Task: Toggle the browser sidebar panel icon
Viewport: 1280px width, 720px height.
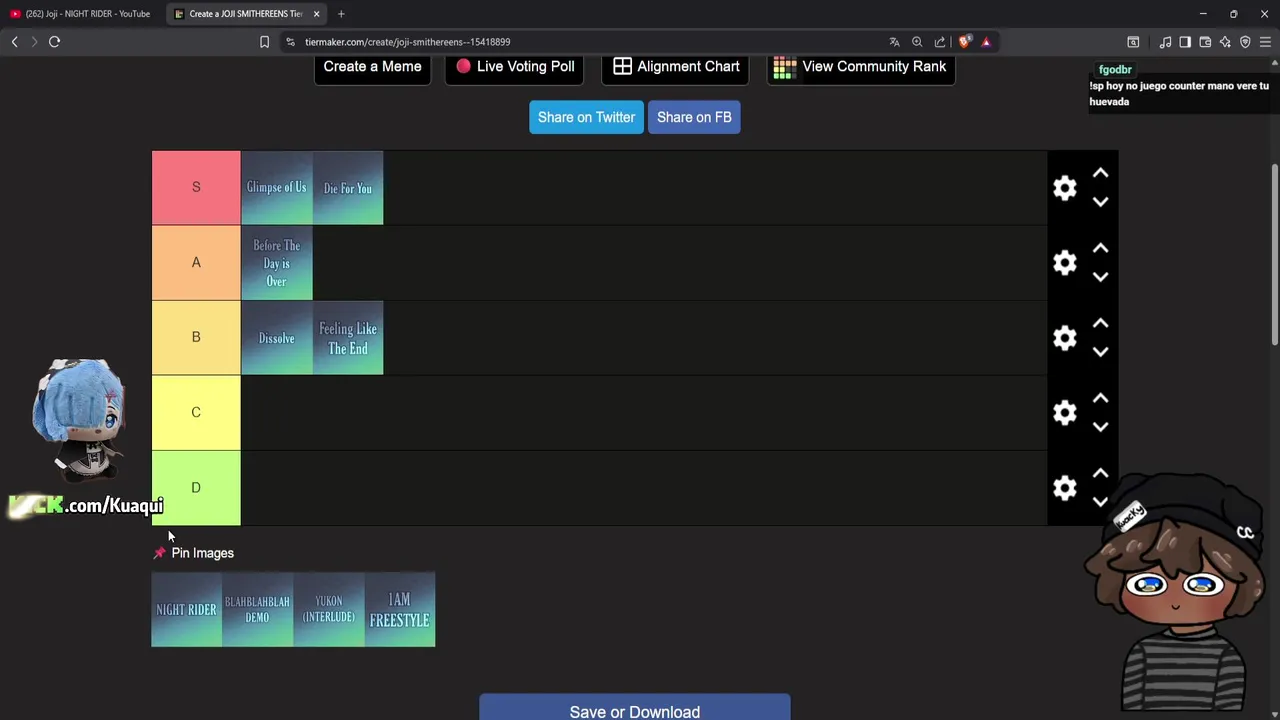Action: (x=1185, y=42)
